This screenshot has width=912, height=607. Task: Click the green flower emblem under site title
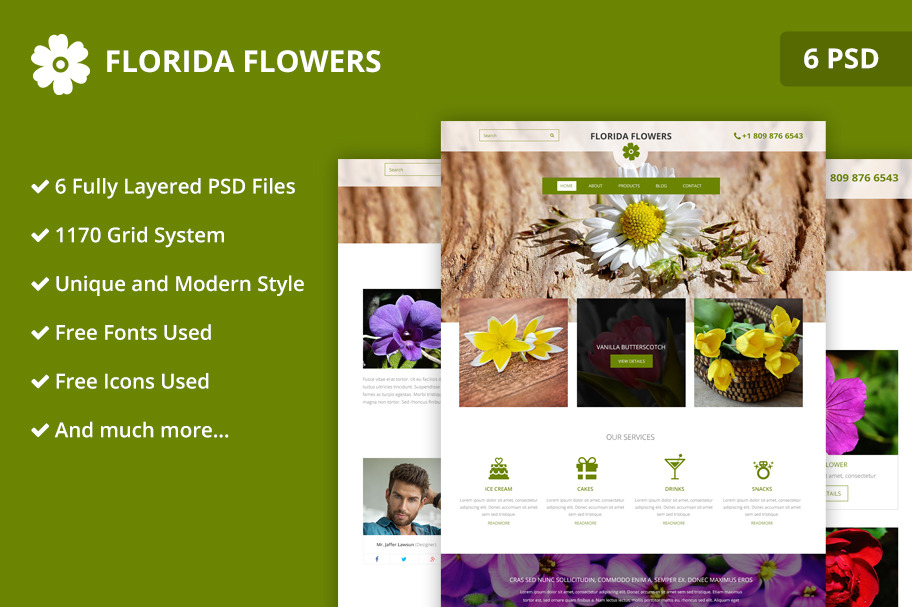[630, 151]
